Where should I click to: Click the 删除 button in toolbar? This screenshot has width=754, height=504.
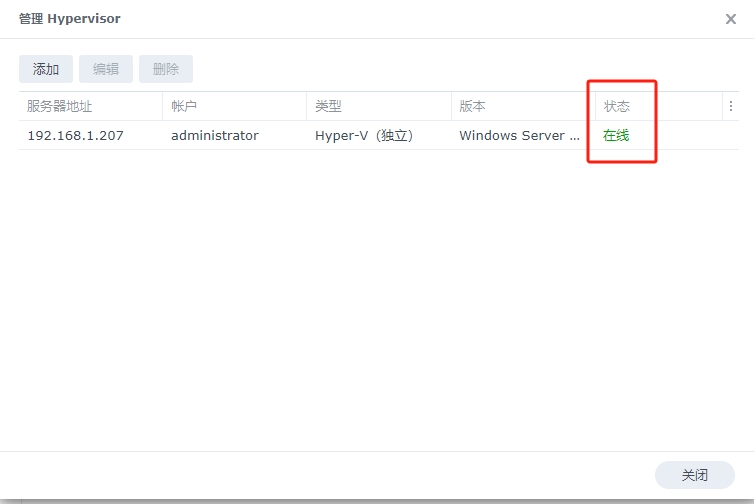click(166, 69)
